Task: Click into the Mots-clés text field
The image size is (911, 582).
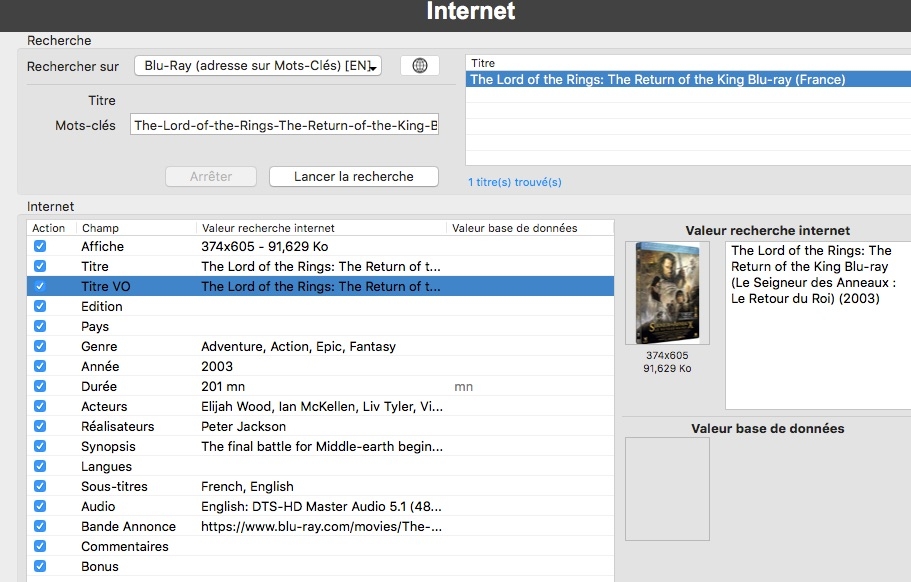Action: 285,126
